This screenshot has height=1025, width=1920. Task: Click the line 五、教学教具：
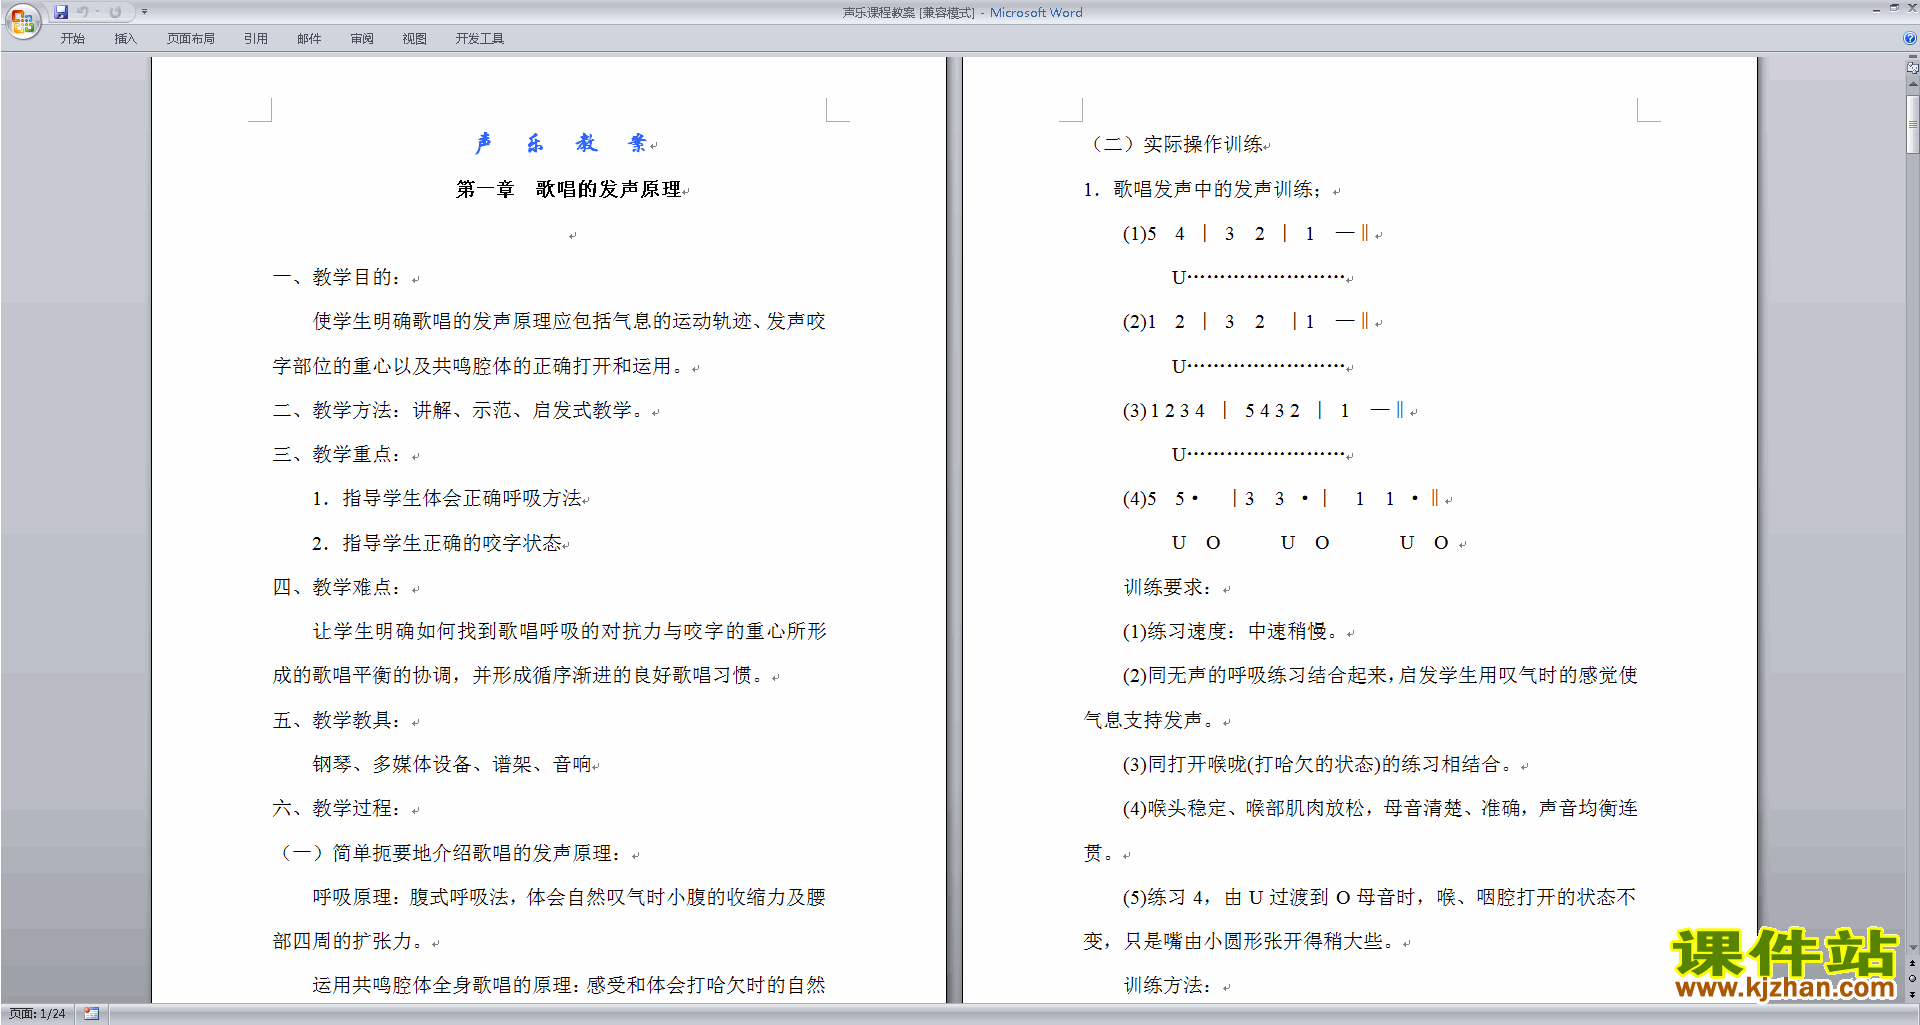(337, 720)
